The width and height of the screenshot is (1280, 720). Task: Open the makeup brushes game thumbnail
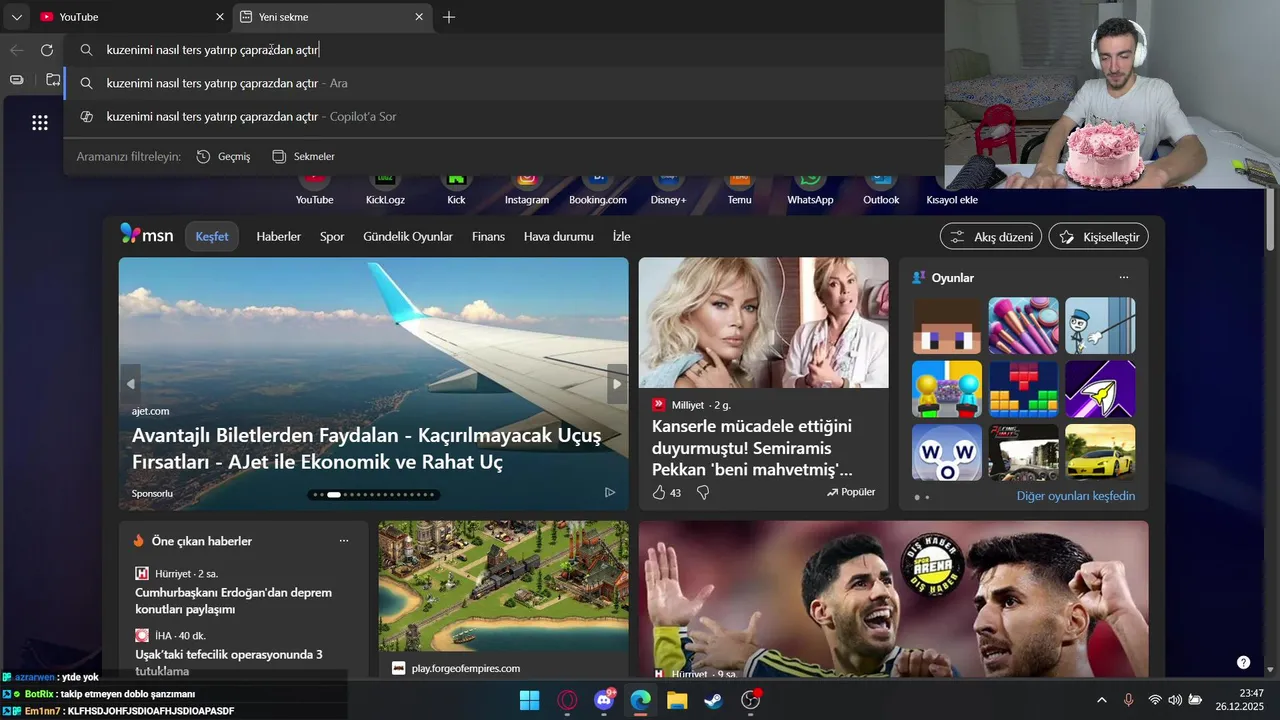(x=1024, y=326)
